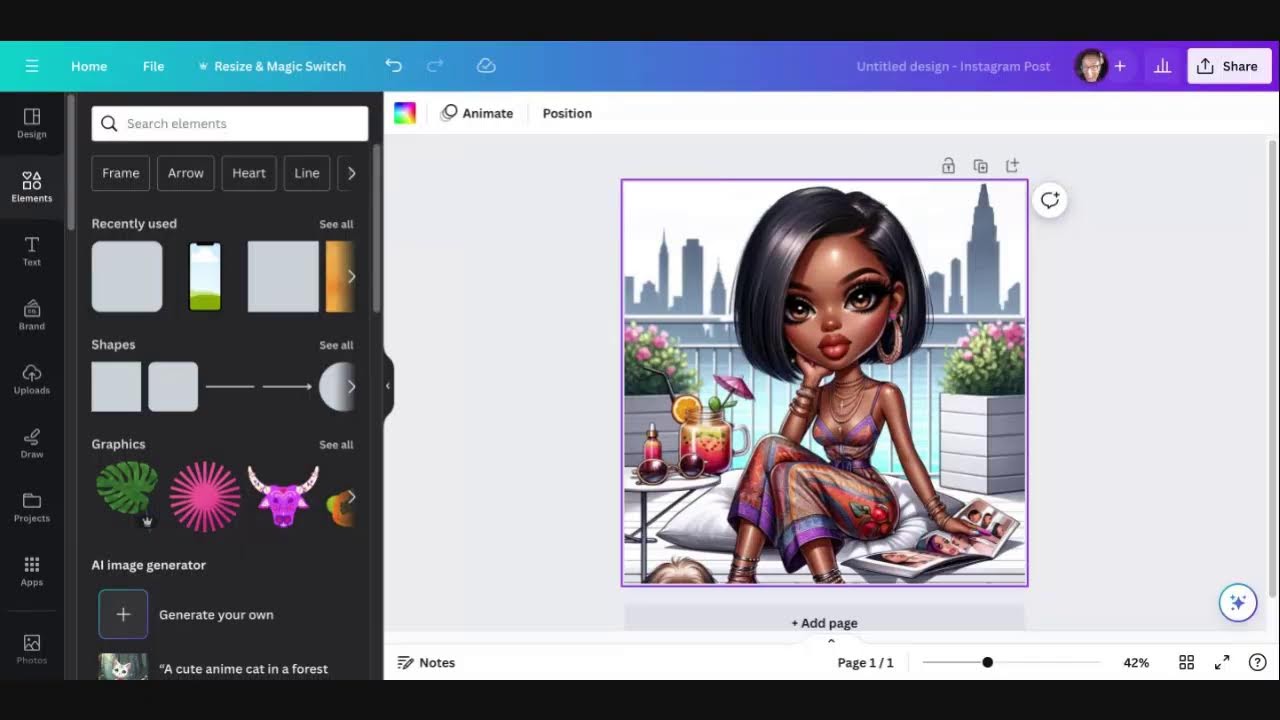Show more Recently used items arrow
Image resolution: width=1280 pixels, height=720 pixels.
[x=351, y=276]
